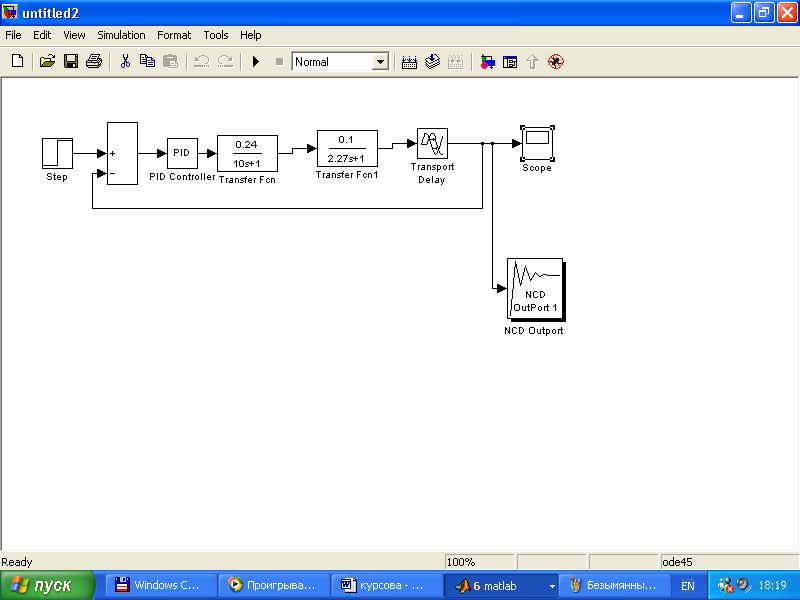This screenshot has height=600, width=800.
Task: Toggle the Model Browser icon
Action: [x=510, y=62]
